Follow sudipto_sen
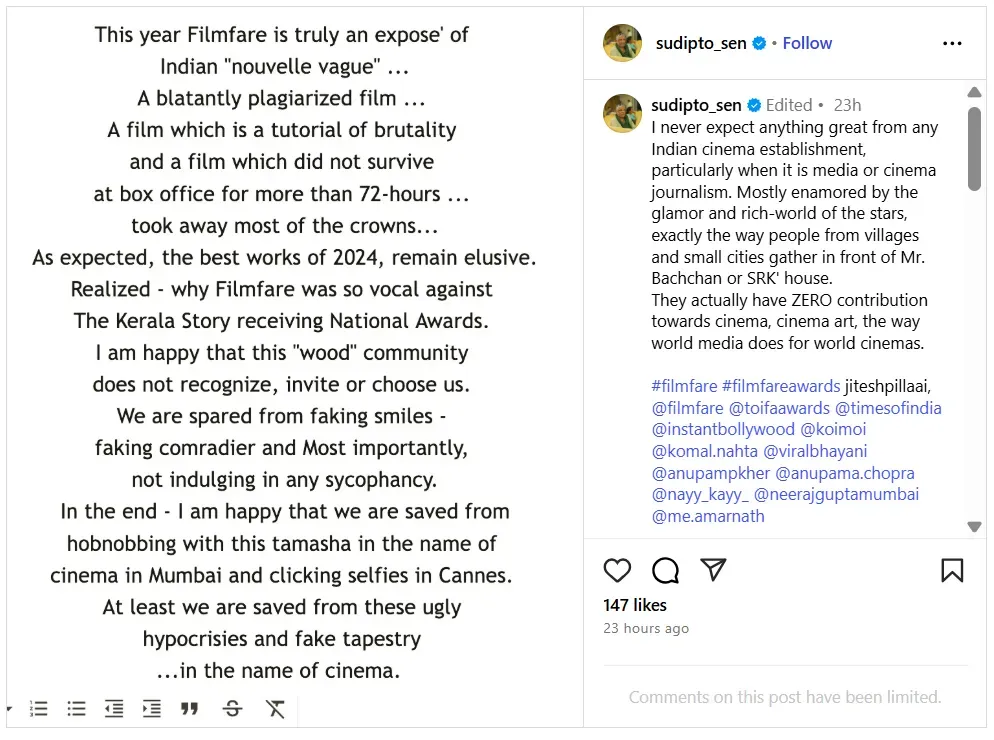The image size is (994, 740). (x=807, y=44)
